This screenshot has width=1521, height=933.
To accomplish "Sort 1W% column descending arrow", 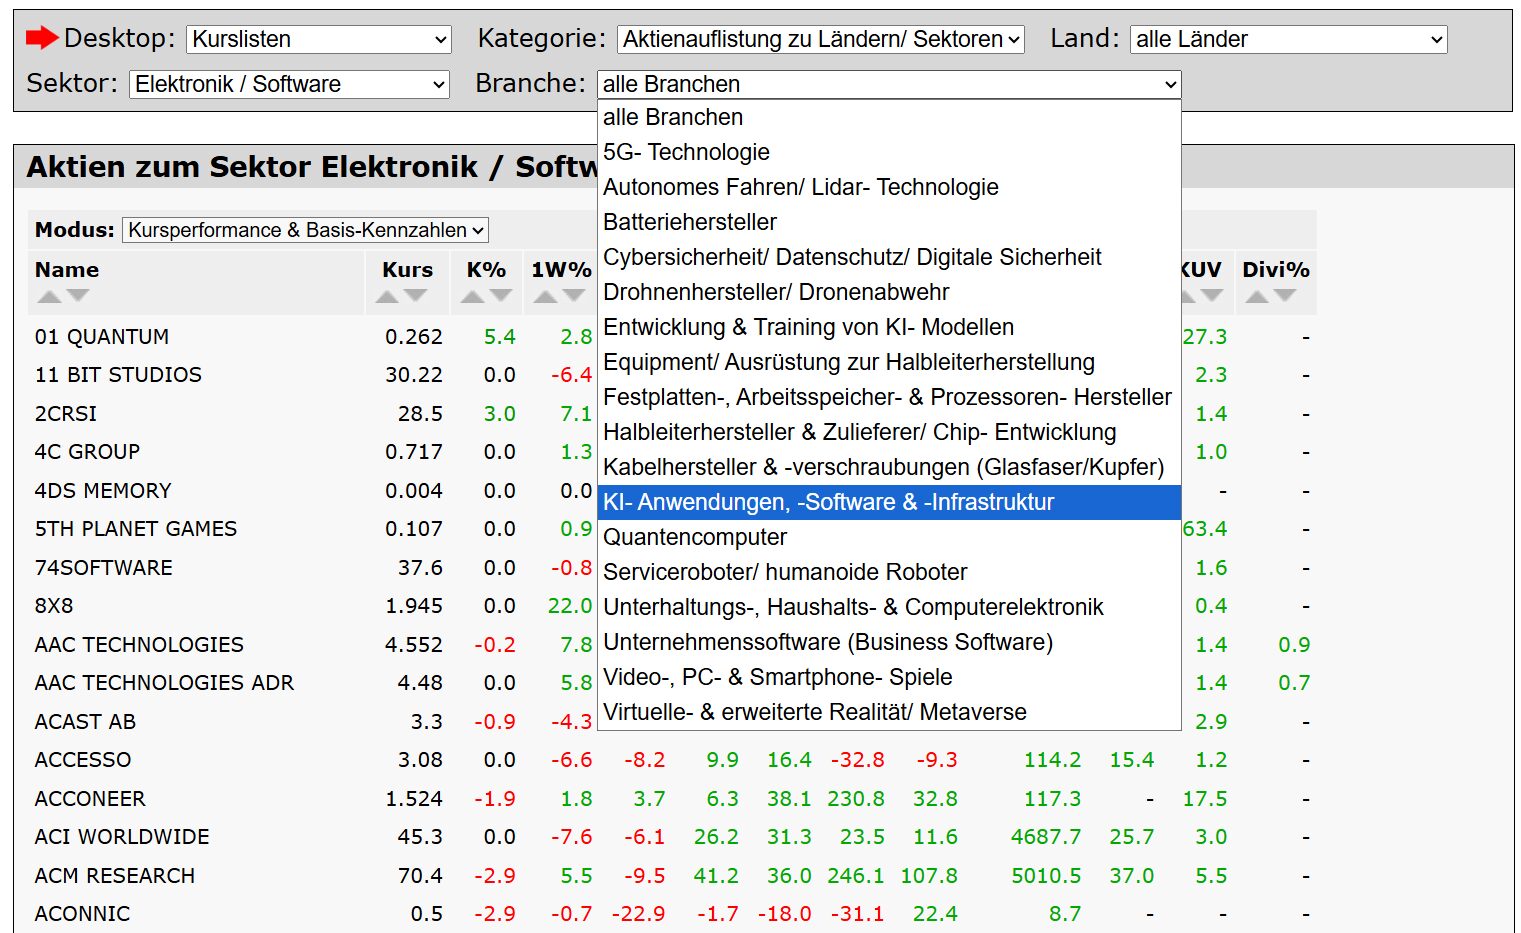I will pos(574,296).
